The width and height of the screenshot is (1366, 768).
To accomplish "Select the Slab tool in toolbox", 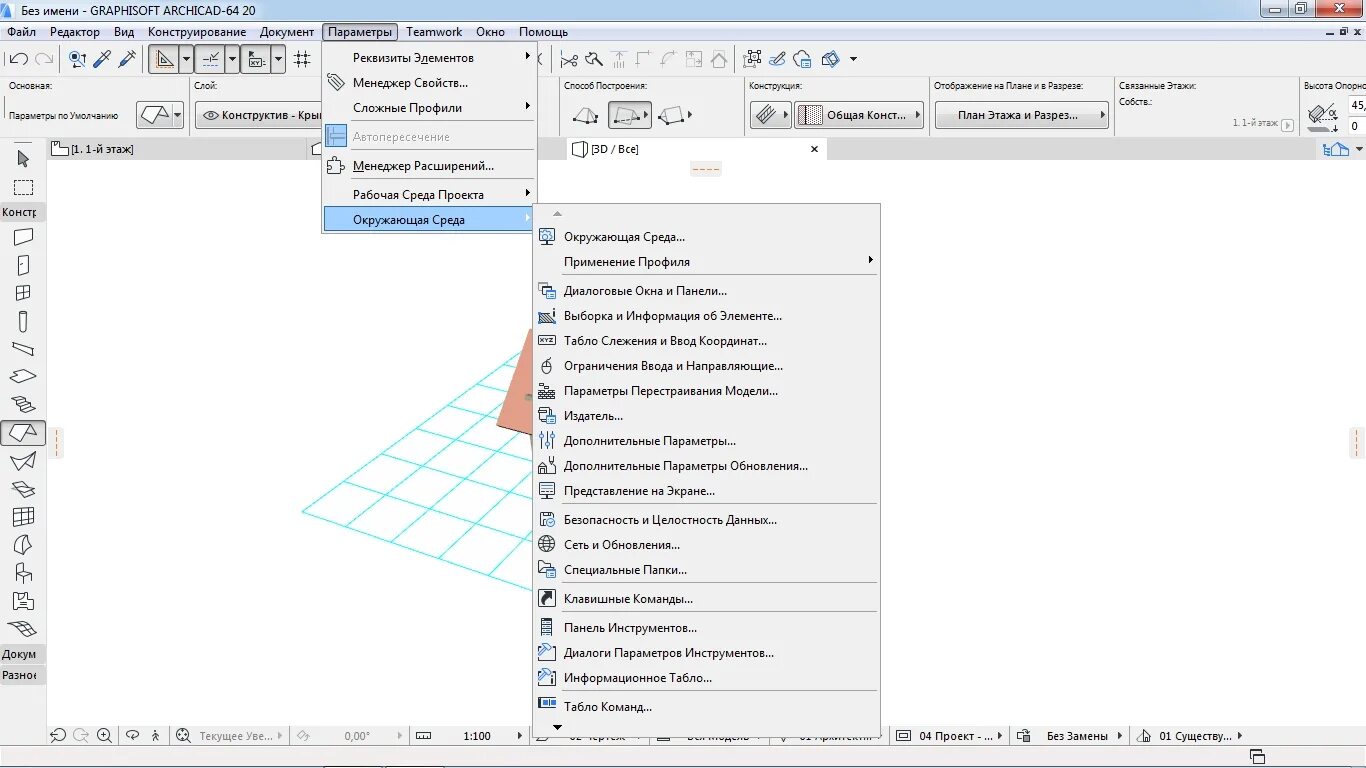I will coord(23,377).
